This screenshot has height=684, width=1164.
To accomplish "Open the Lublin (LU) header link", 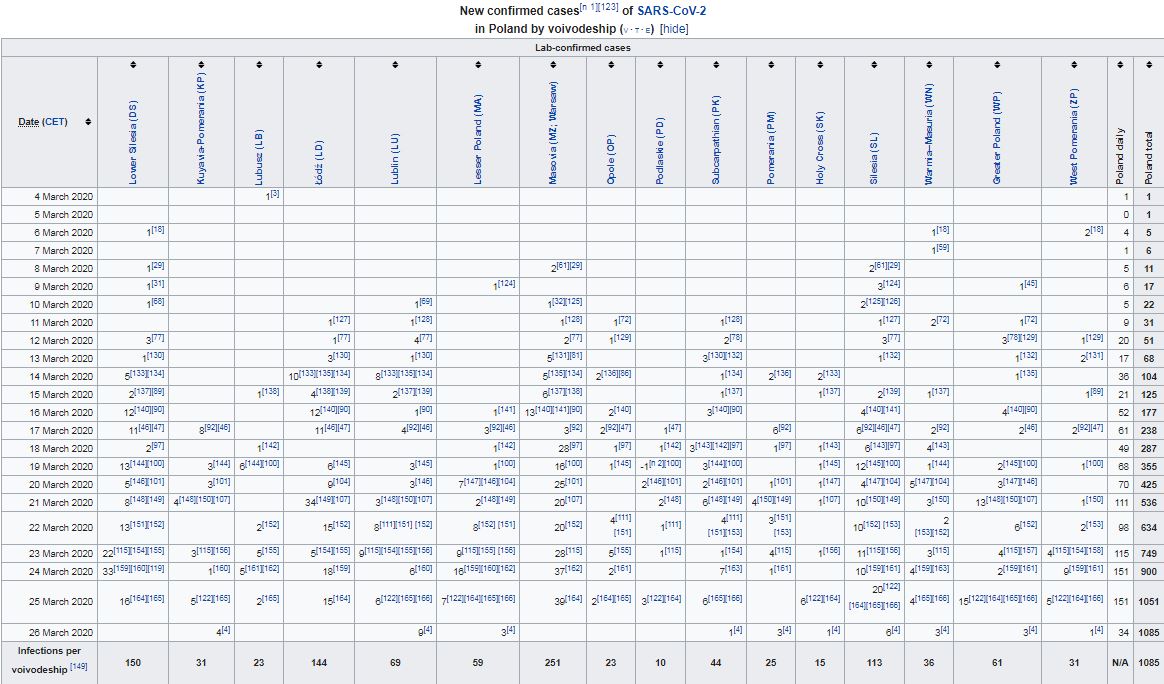I will pyautogui.click(x=395, y=159).
